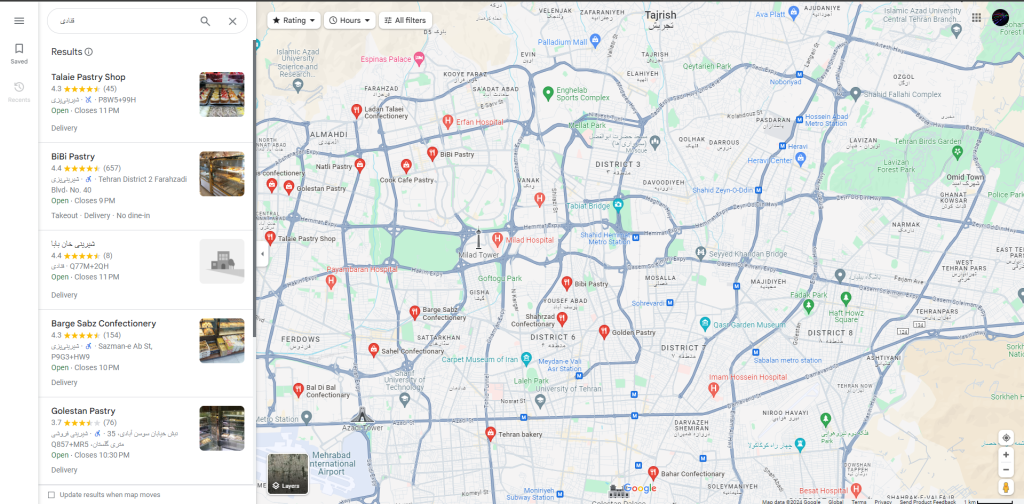Select the Milad Hospital map pin
The width and height of the screenshot is (1024, 504).
pos(497,239)
